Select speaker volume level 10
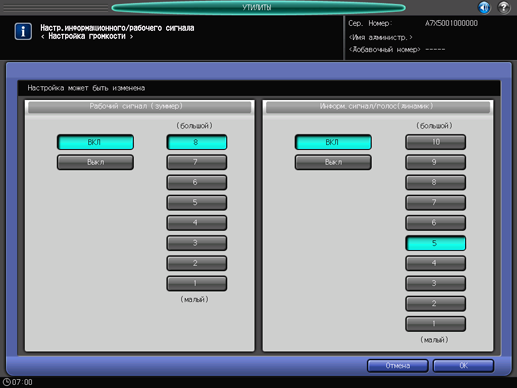 [x=435, y=142]
